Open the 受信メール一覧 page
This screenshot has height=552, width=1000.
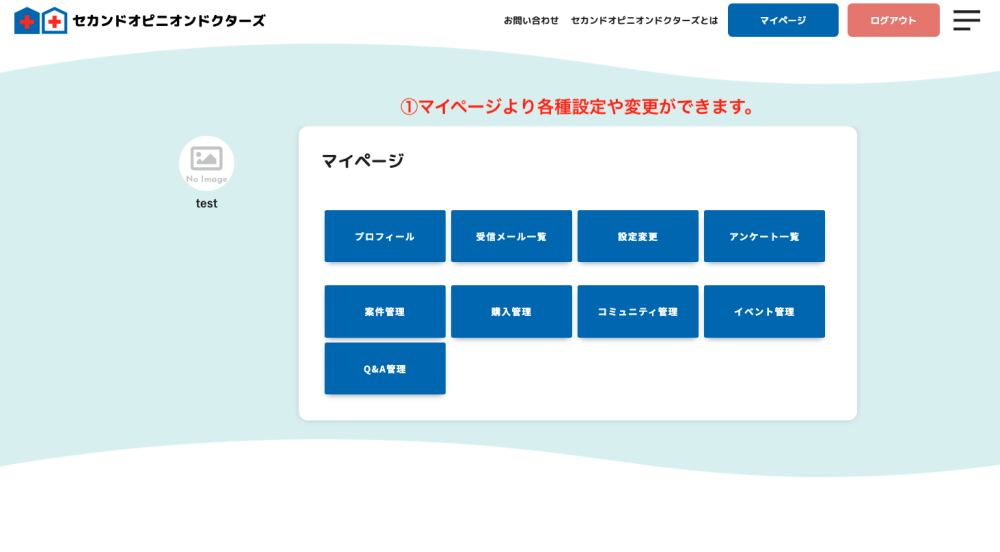[511, 236]
